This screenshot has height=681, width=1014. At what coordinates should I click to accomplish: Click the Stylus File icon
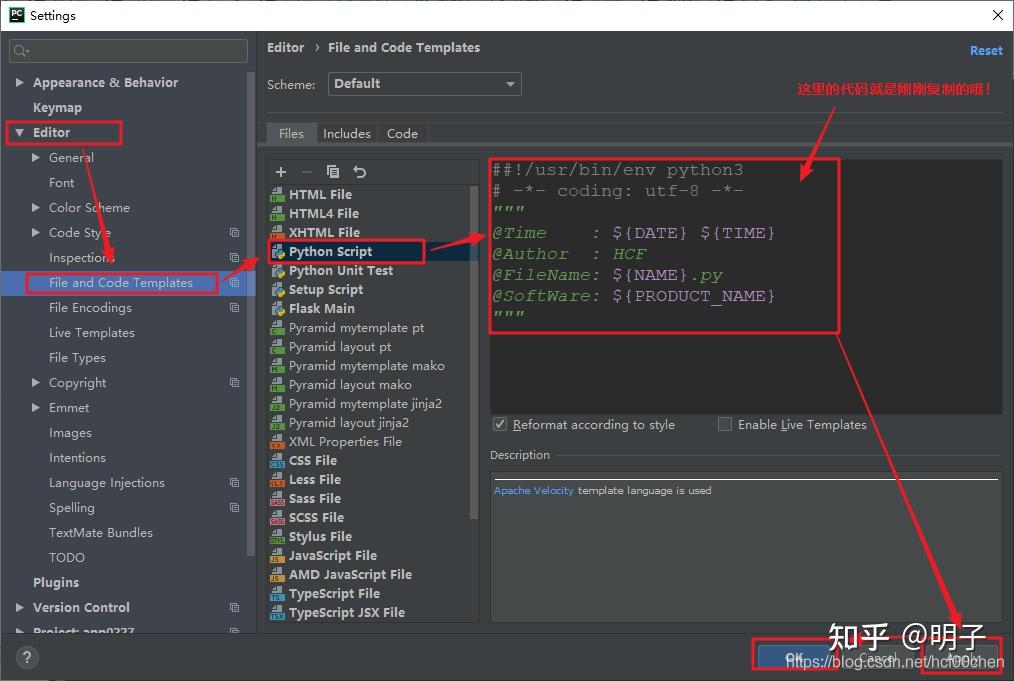(277, 536)
